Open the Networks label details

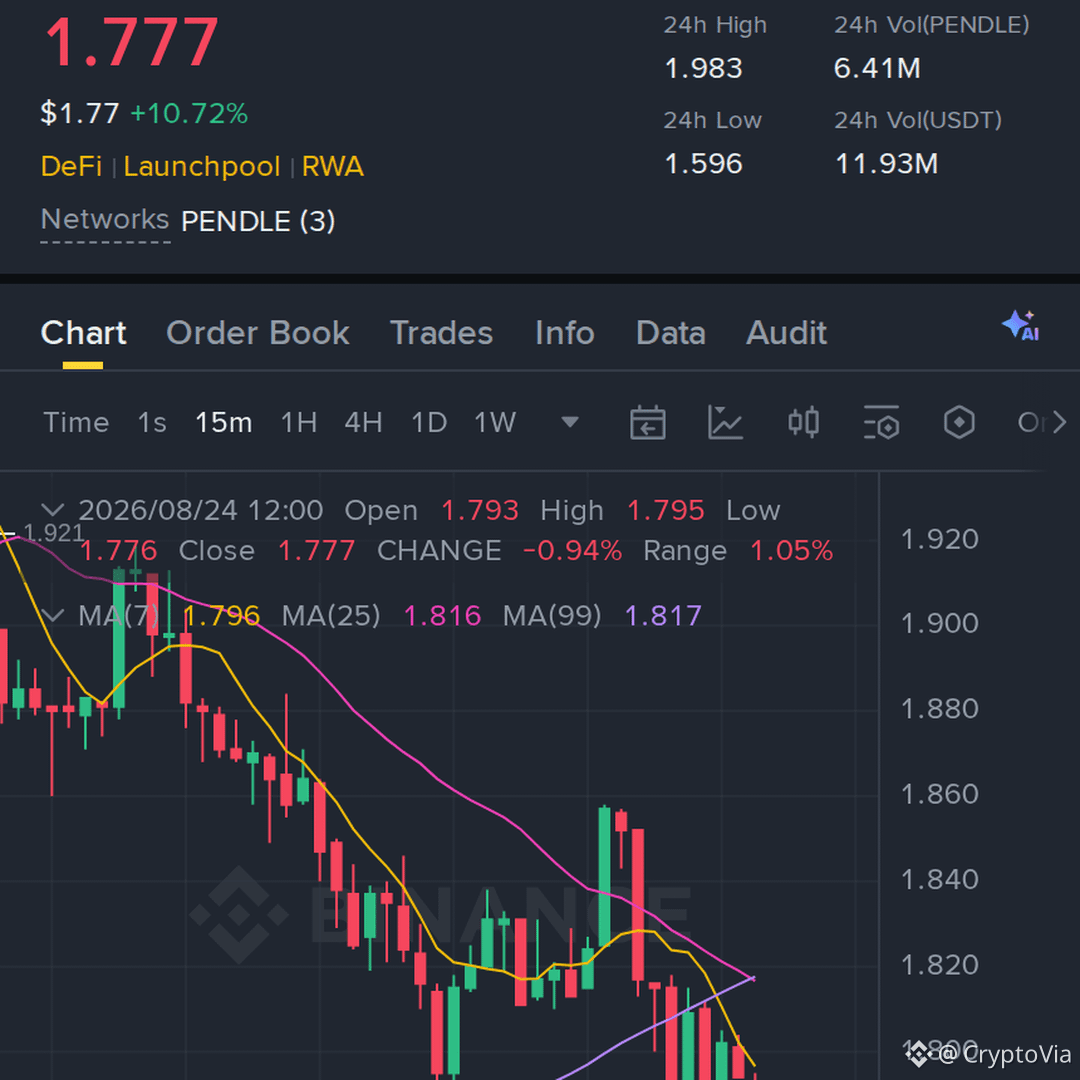[x=105, y=220]
